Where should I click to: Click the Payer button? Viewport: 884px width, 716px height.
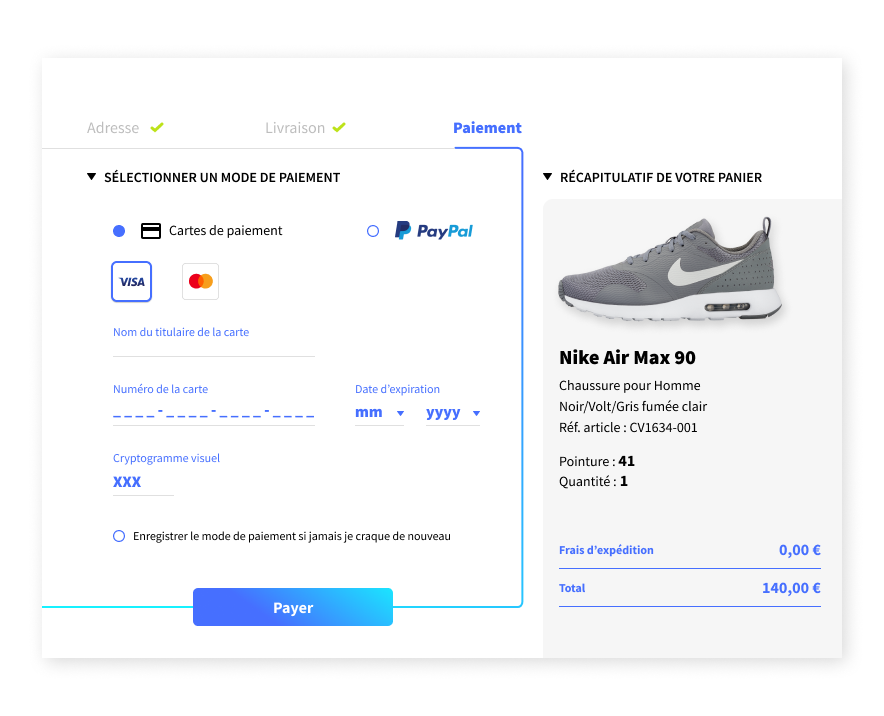point(292,606)
